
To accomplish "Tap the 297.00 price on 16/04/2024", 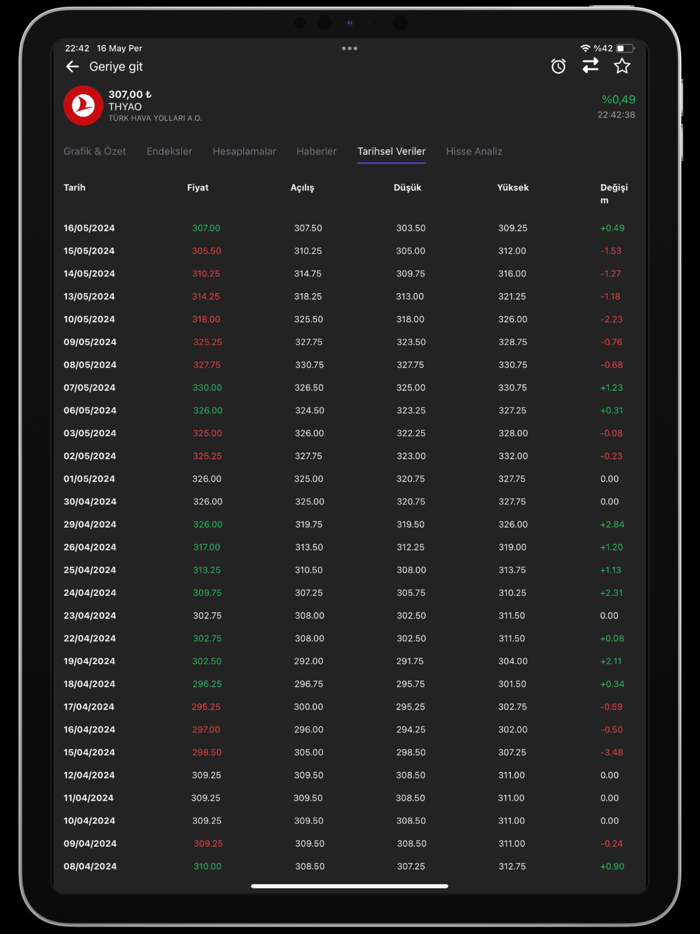I will pos(206,730).
